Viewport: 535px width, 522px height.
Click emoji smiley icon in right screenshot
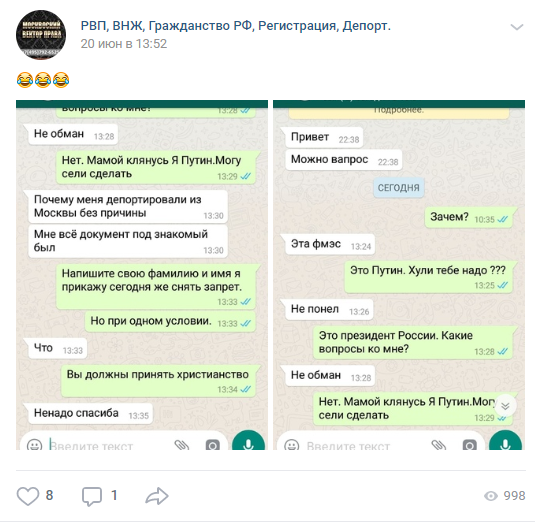[x=291, y=445]
